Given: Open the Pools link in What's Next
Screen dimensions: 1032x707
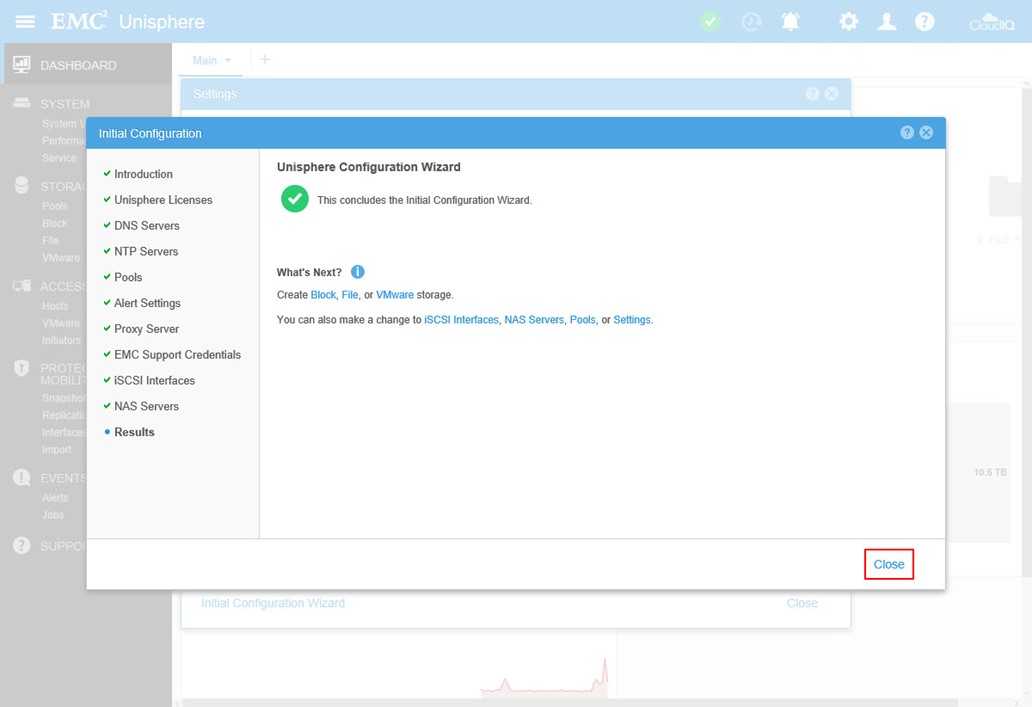Looking at the screenshot, I should point(582,319).
